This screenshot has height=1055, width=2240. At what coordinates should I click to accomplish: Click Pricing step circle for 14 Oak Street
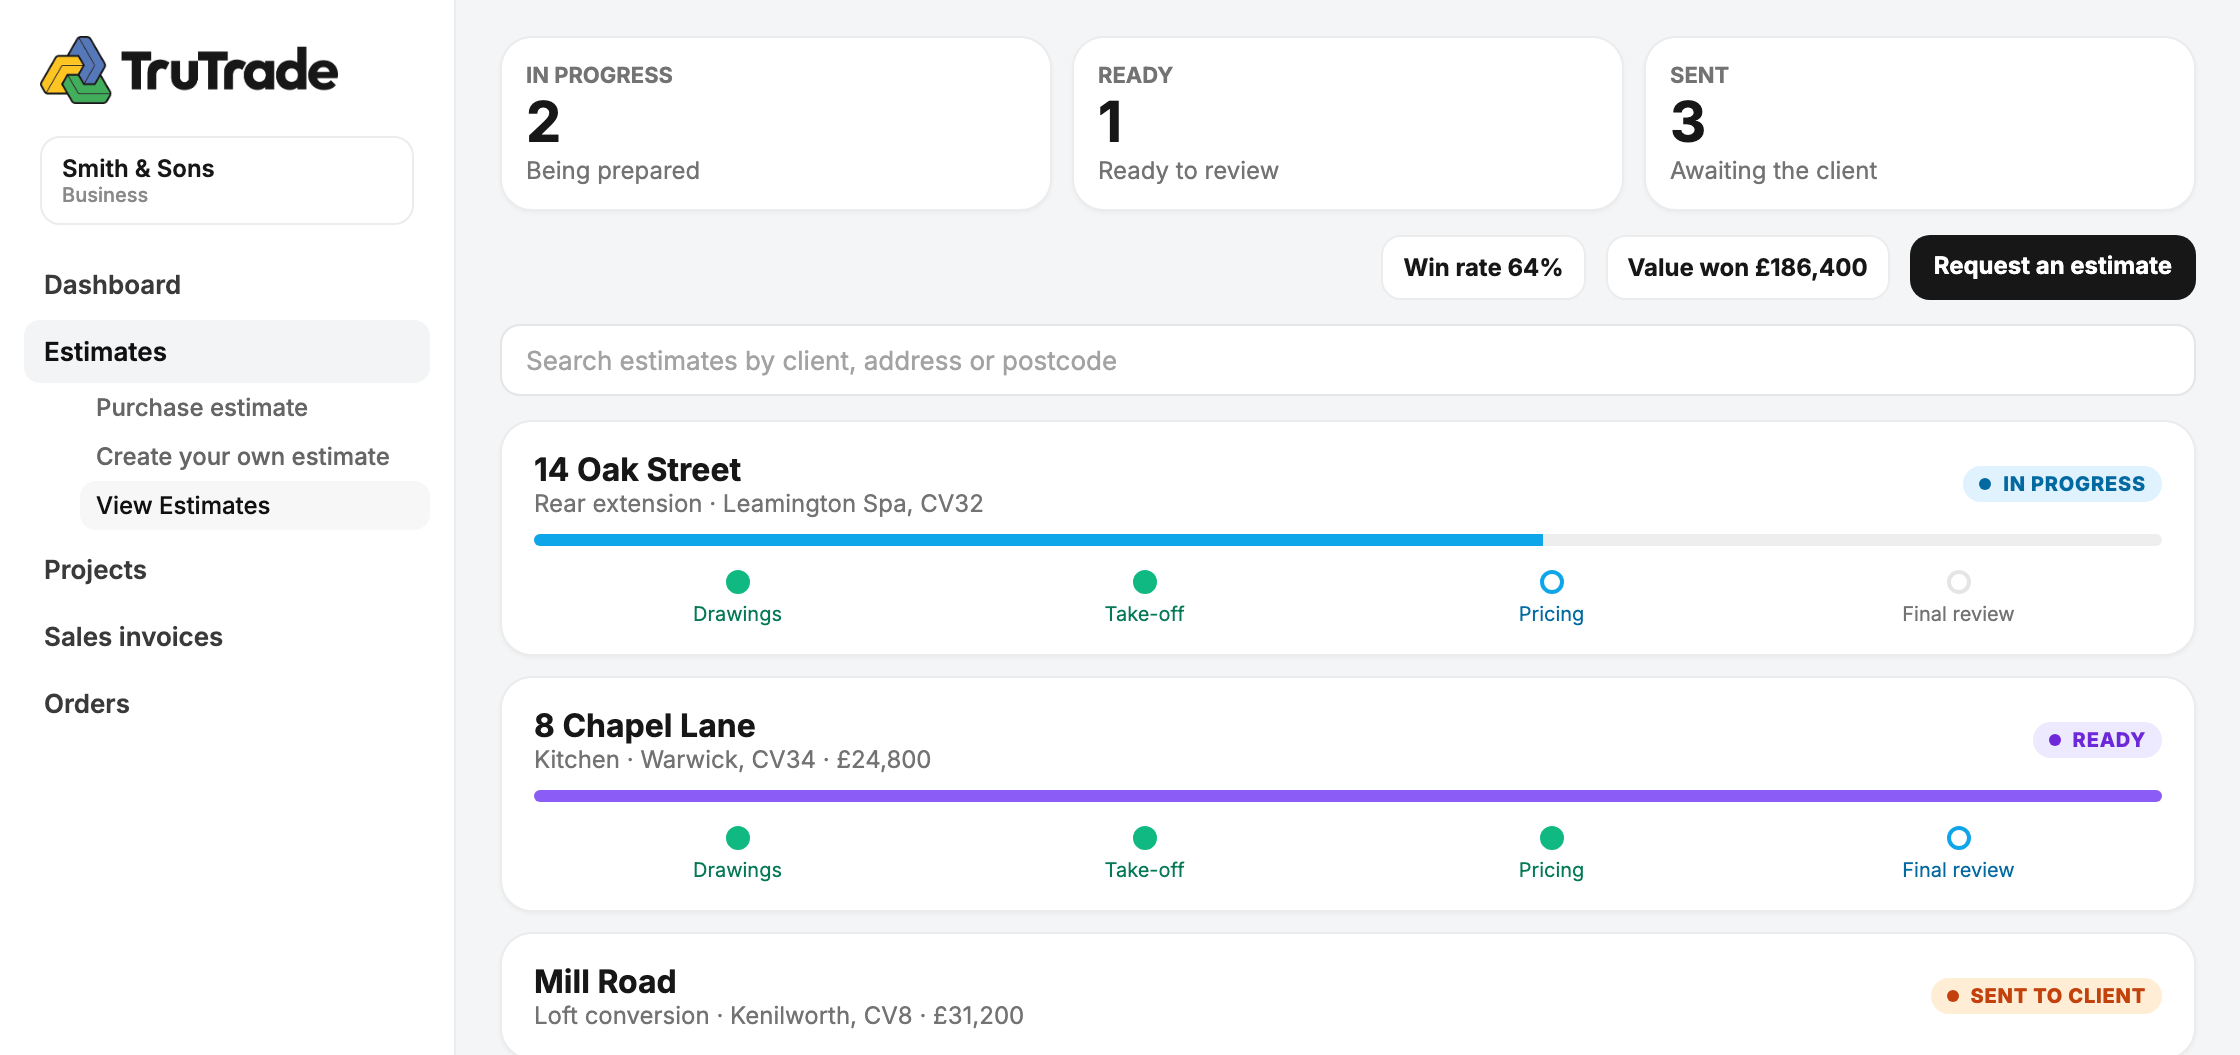[1552, 582]
